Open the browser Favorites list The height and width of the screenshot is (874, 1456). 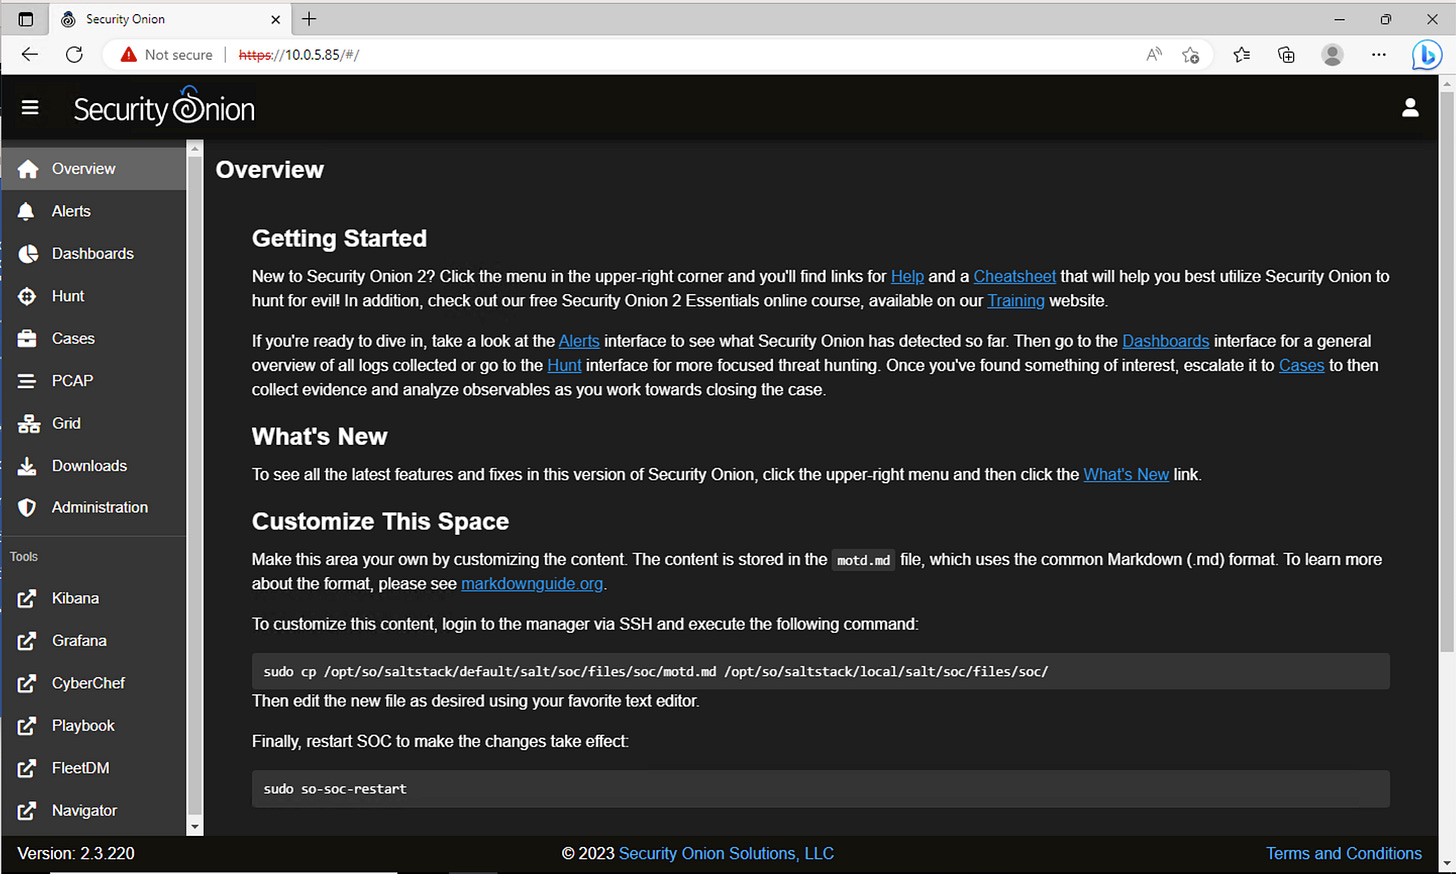coord(1241,55)
